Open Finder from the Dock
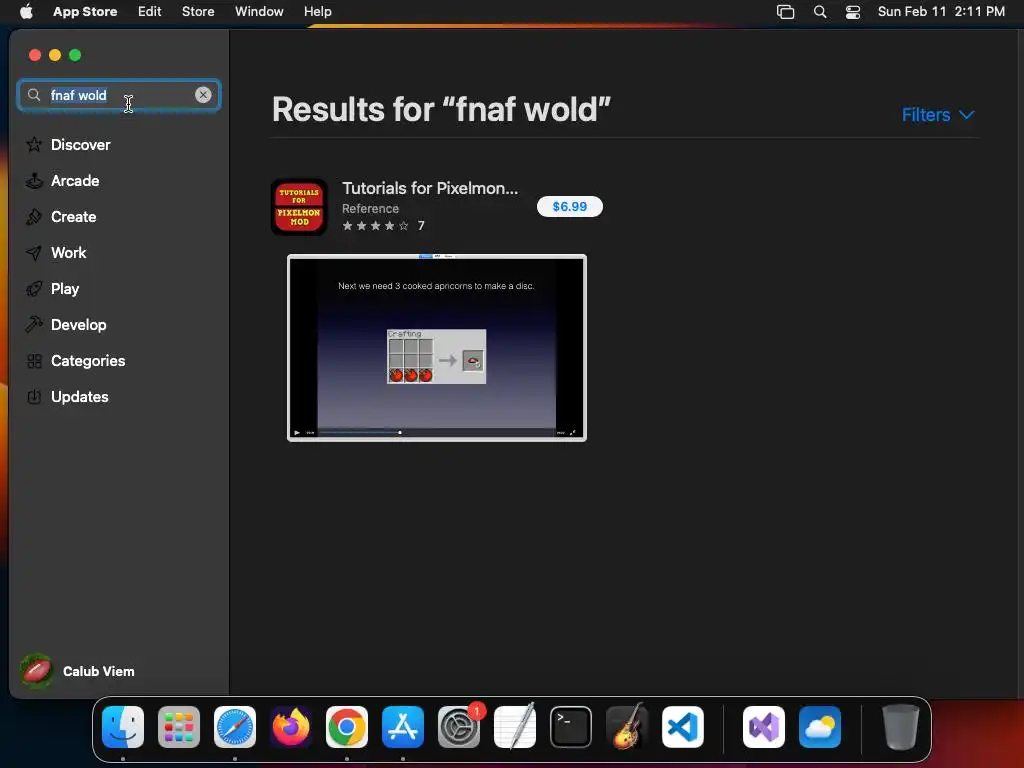Screen dimensions: 1024x768 pyautogui.click(x=123, y=727)
